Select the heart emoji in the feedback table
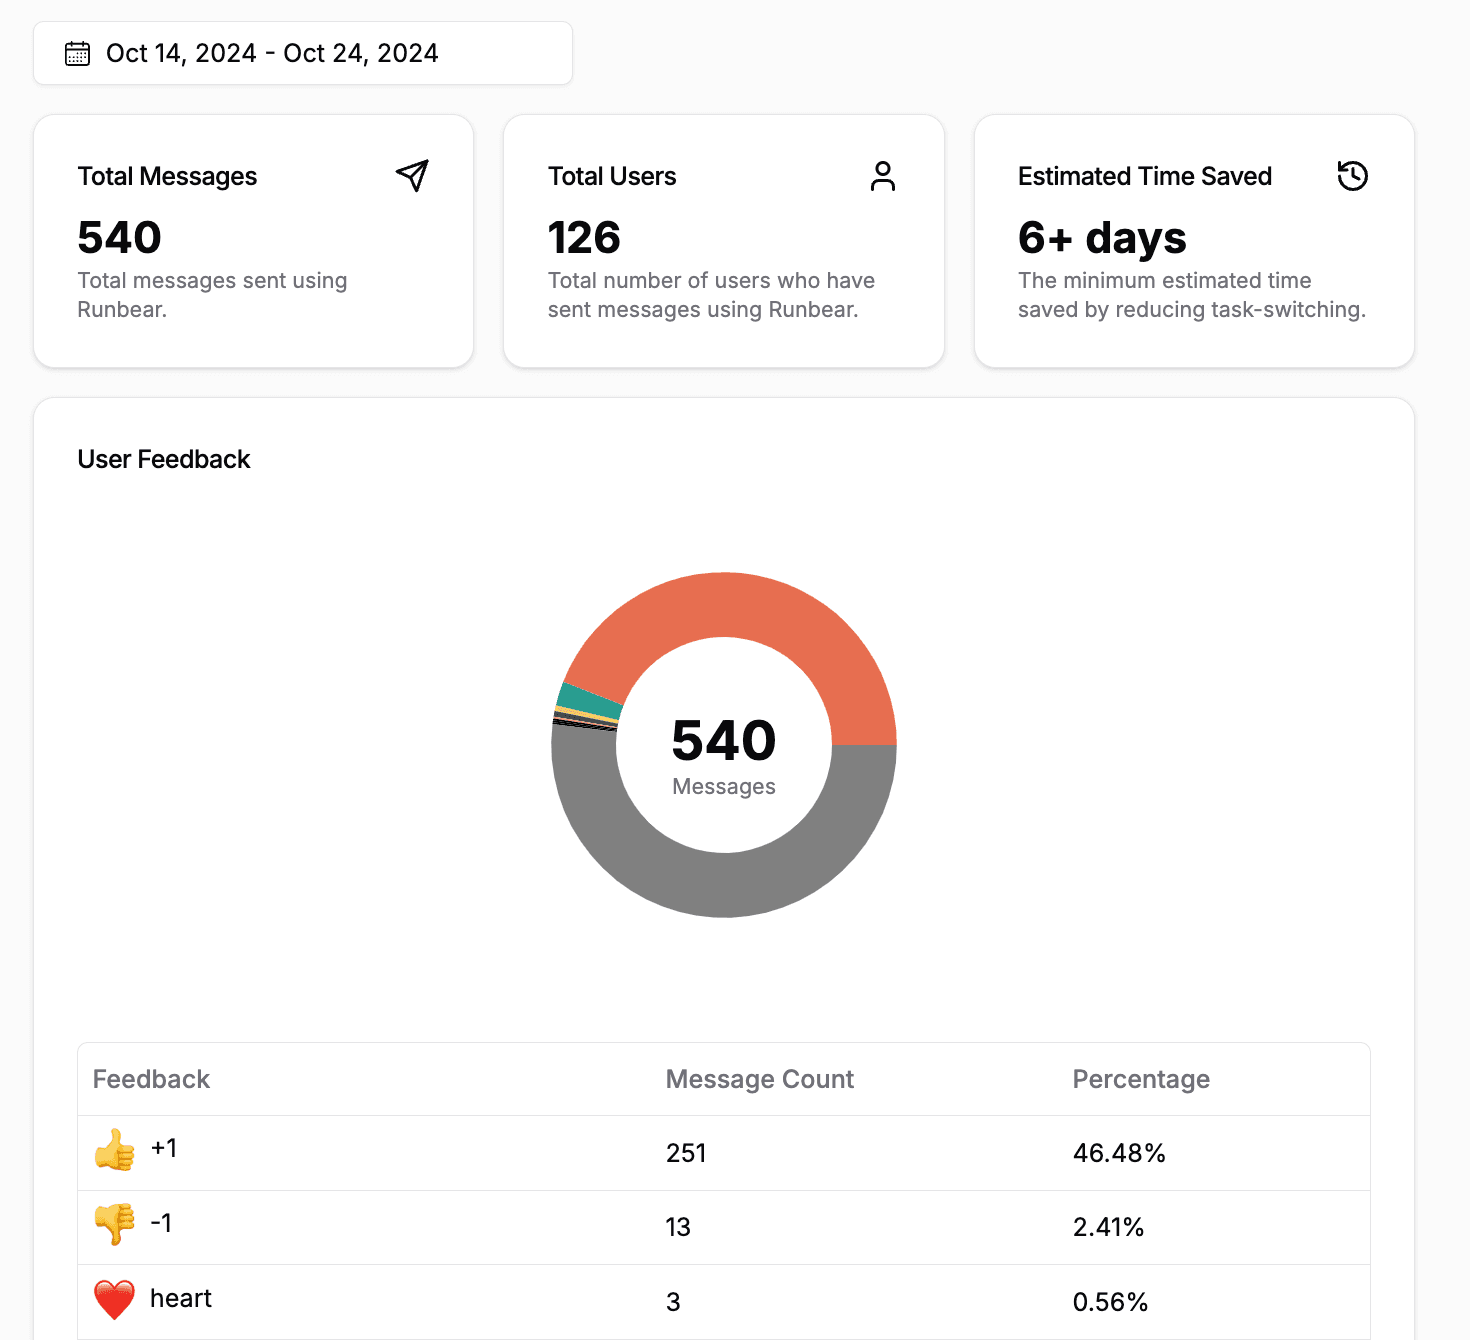1470x1340 pixels. (114, 1299)
